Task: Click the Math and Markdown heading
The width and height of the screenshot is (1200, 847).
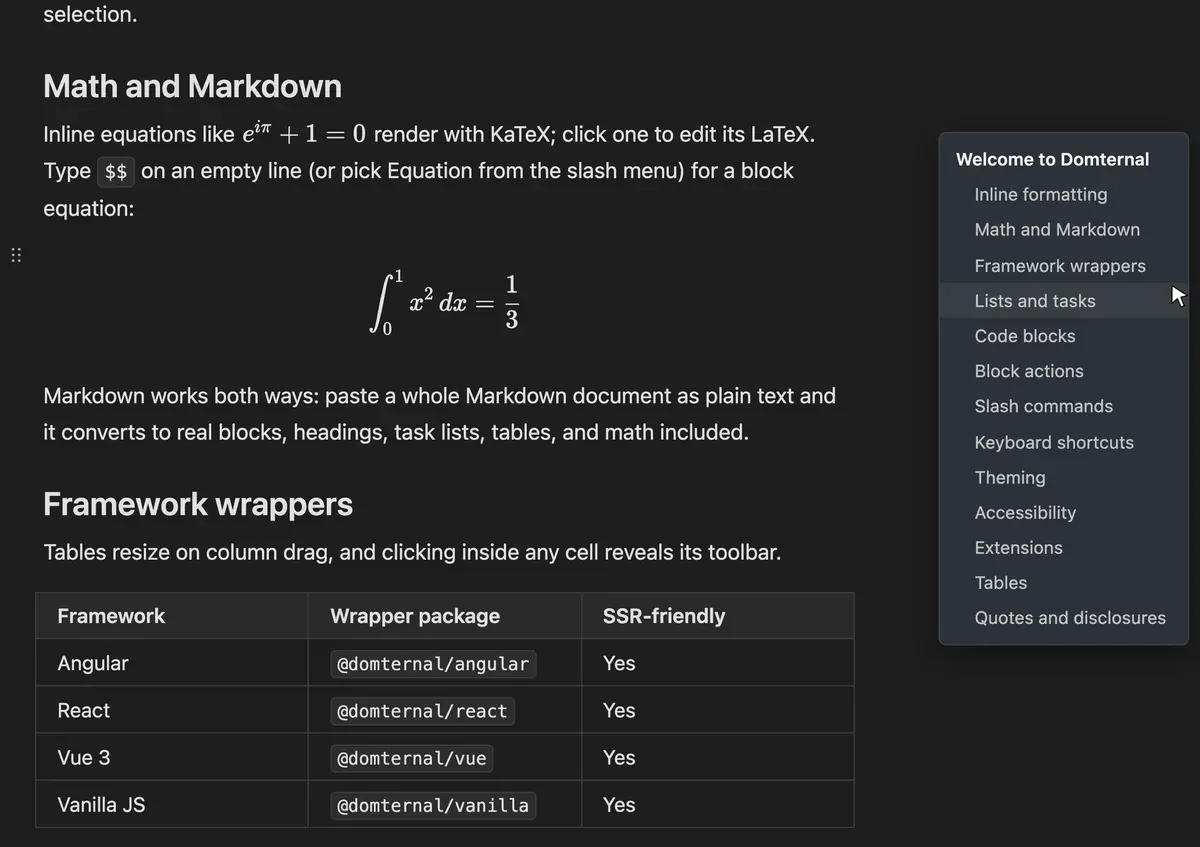Action: pyautogui.click(x=192, y=86)
